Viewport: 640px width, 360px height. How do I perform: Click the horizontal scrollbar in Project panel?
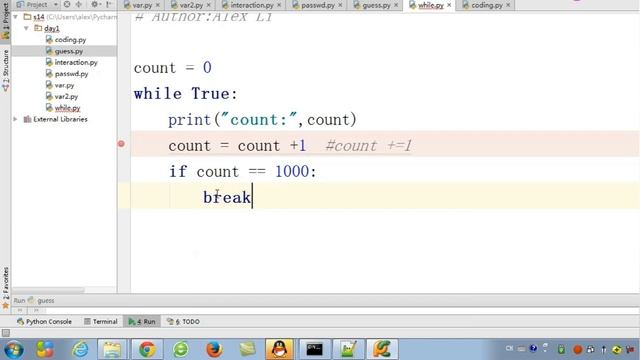48,290
